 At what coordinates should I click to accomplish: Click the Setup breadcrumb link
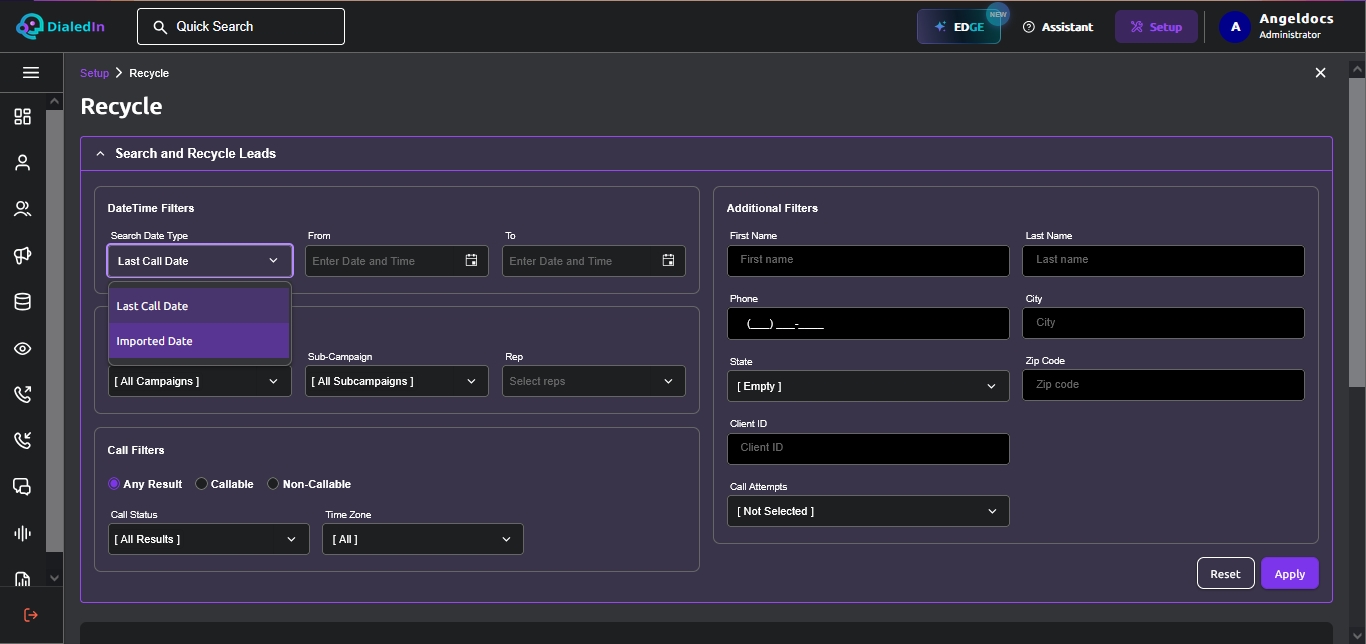click(x=95, y=73)
